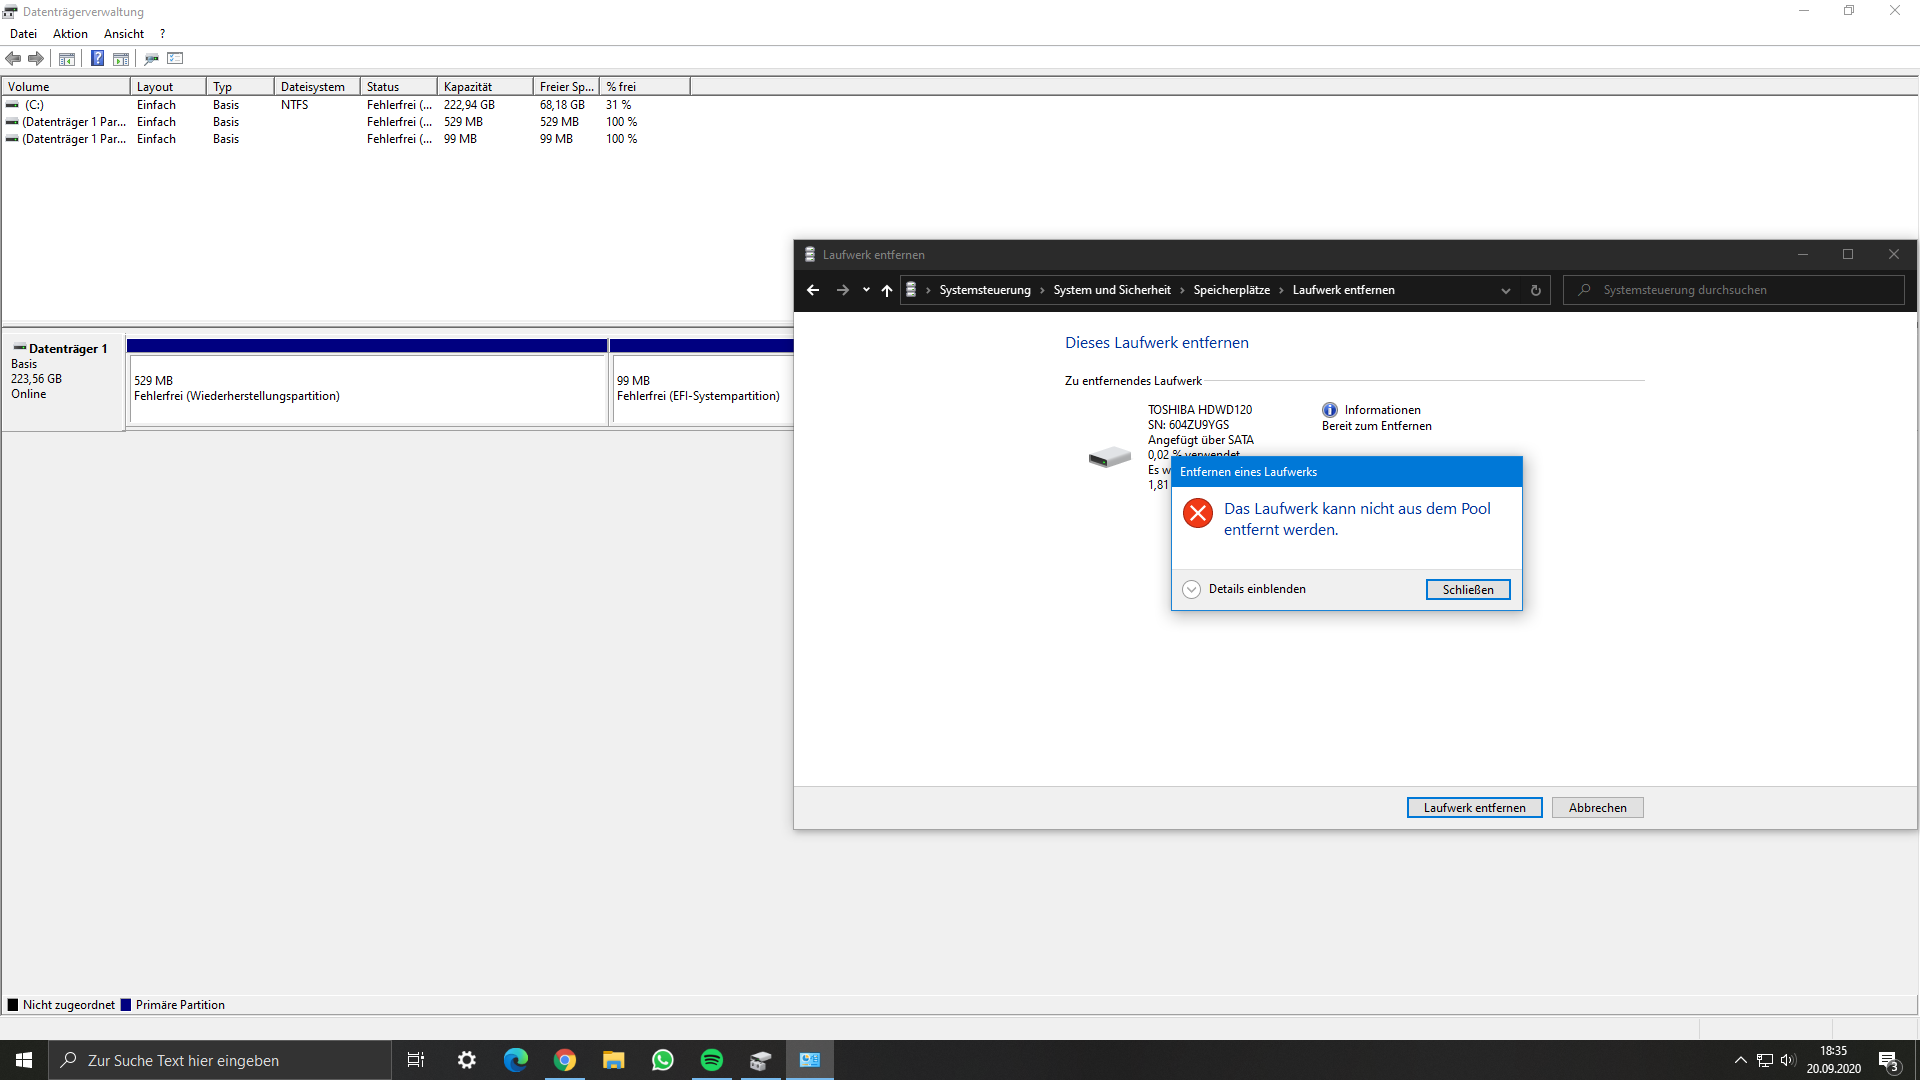
Task: Toggle the console tree toolbar icon
Action: [66, 58]
